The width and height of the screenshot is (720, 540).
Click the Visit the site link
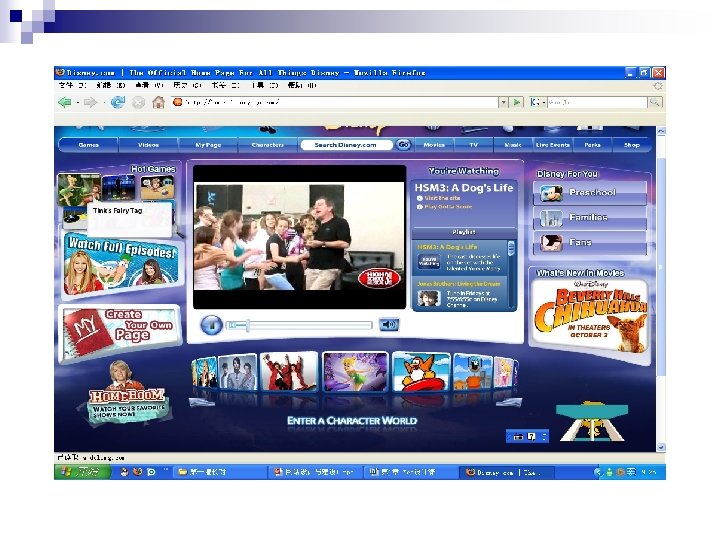[x=442, y=198]
